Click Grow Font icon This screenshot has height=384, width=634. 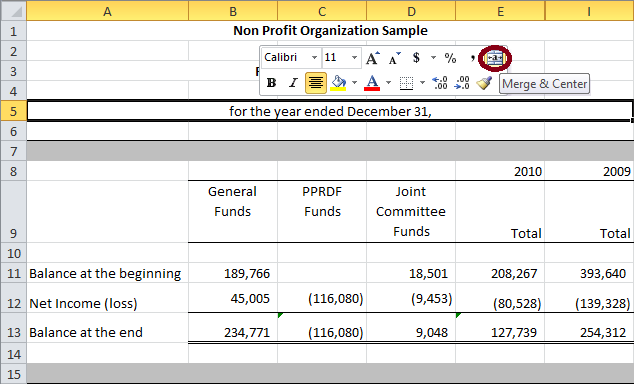coord(373,58)
